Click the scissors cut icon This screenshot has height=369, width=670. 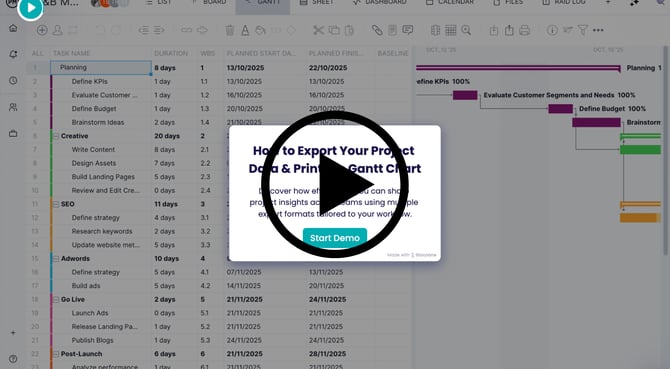pos(318,30)
